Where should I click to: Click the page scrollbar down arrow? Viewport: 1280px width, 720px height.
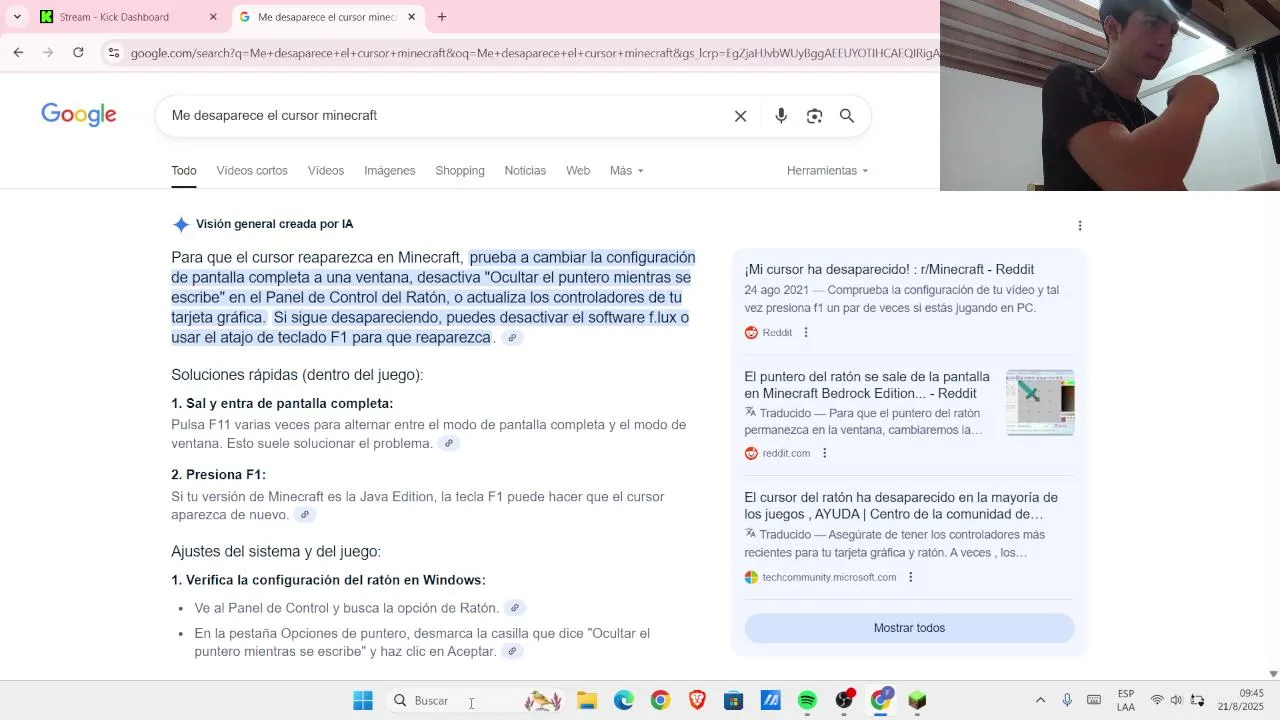(x=1273, y=674)
